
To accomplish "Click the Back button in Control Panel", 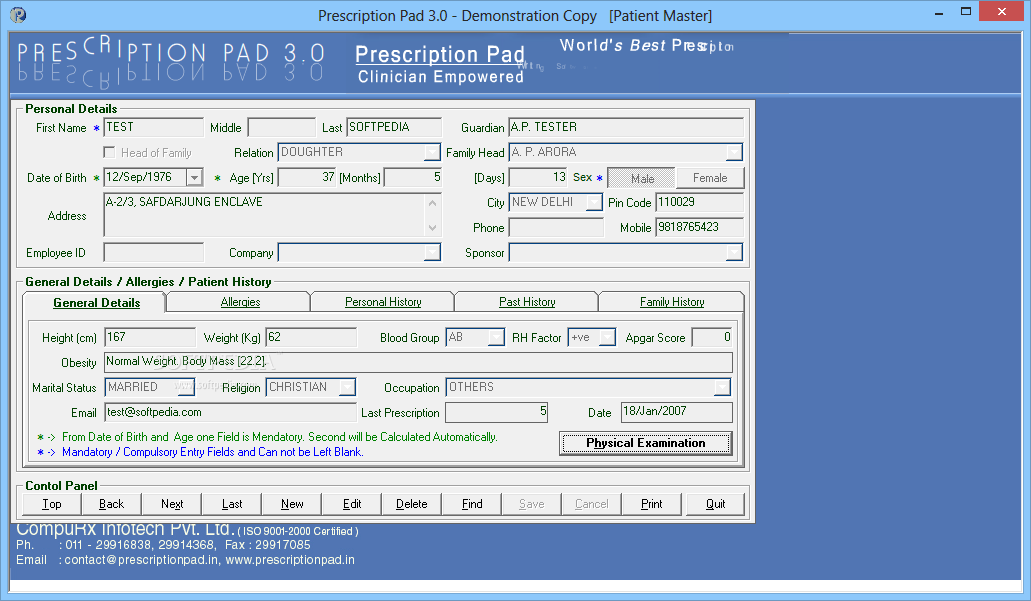I will (x=112, y=504).
